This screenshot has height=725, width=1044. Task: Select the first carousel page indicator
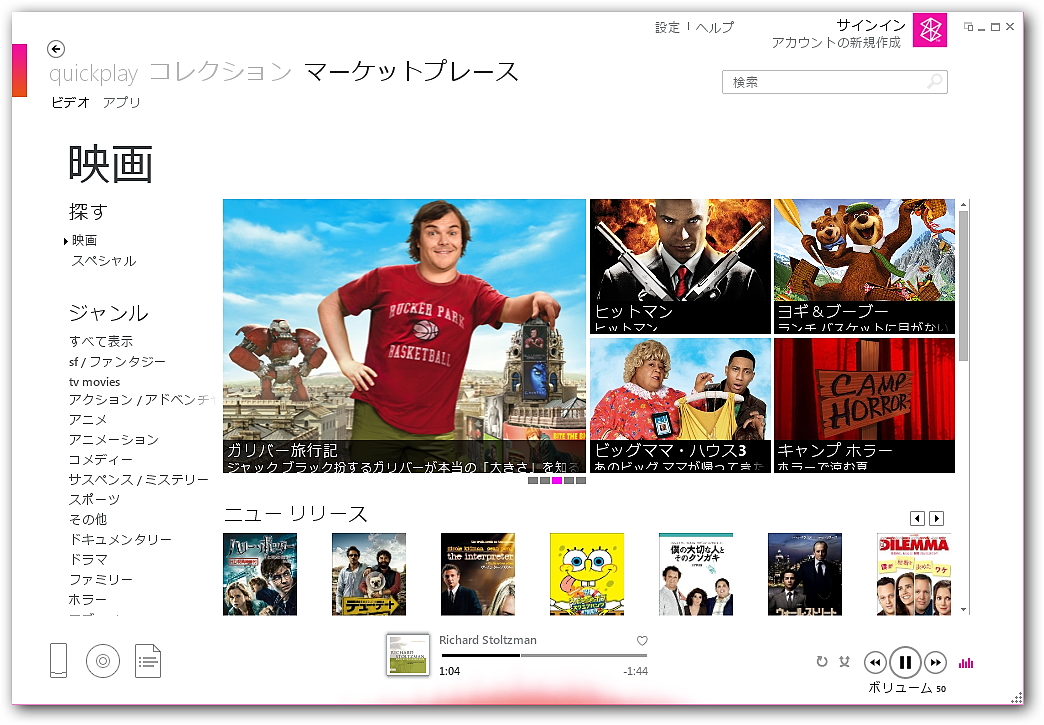[x=533, y=480]
